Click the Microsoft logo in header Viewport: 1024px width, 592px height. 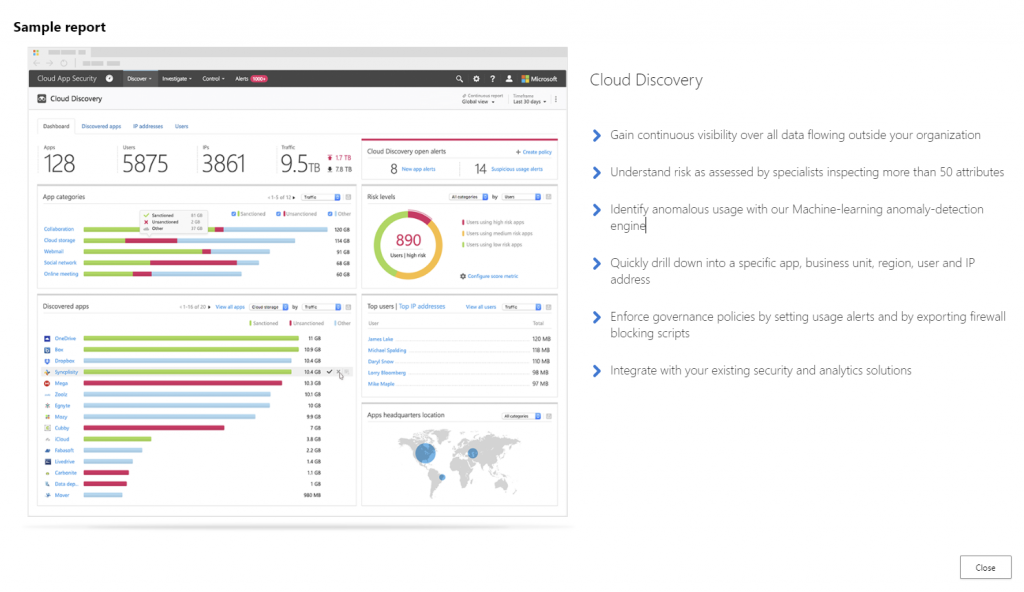point(539,78)
